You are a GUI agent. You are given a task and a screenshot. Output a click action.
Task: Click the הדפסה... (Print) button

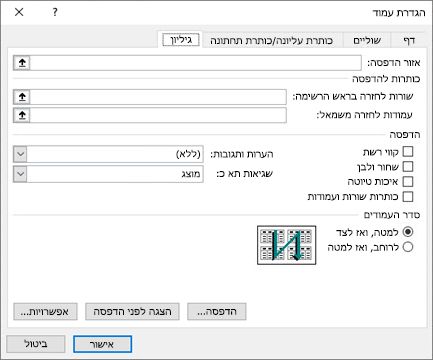click(x=217, y=312)
